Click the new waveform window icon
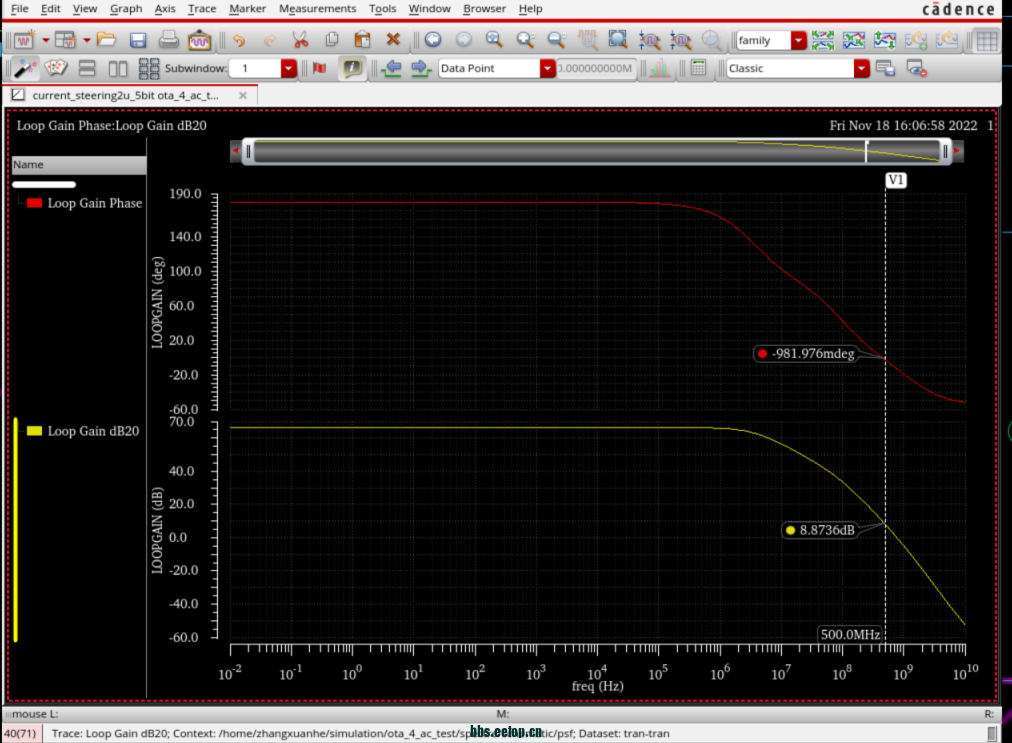Screen dimensions: 1012x743 tap(25, 40)
